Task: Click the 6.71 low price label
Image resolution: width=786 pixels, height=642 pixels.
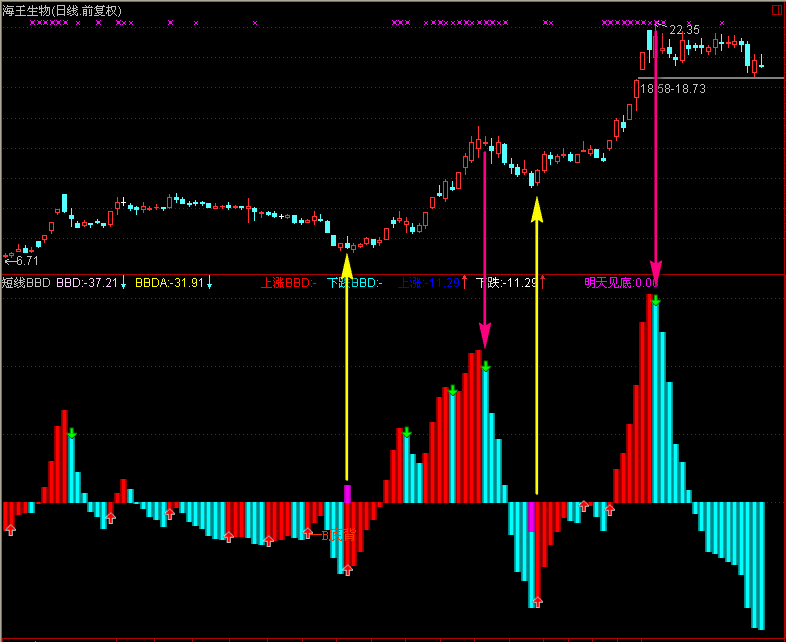Action: [x=27, y=261]
